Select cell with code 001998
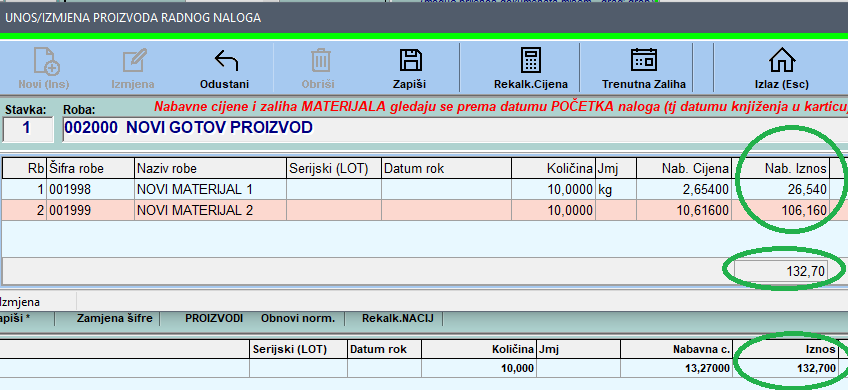Viewport: 848px width, 390px height. click(90, 189)
